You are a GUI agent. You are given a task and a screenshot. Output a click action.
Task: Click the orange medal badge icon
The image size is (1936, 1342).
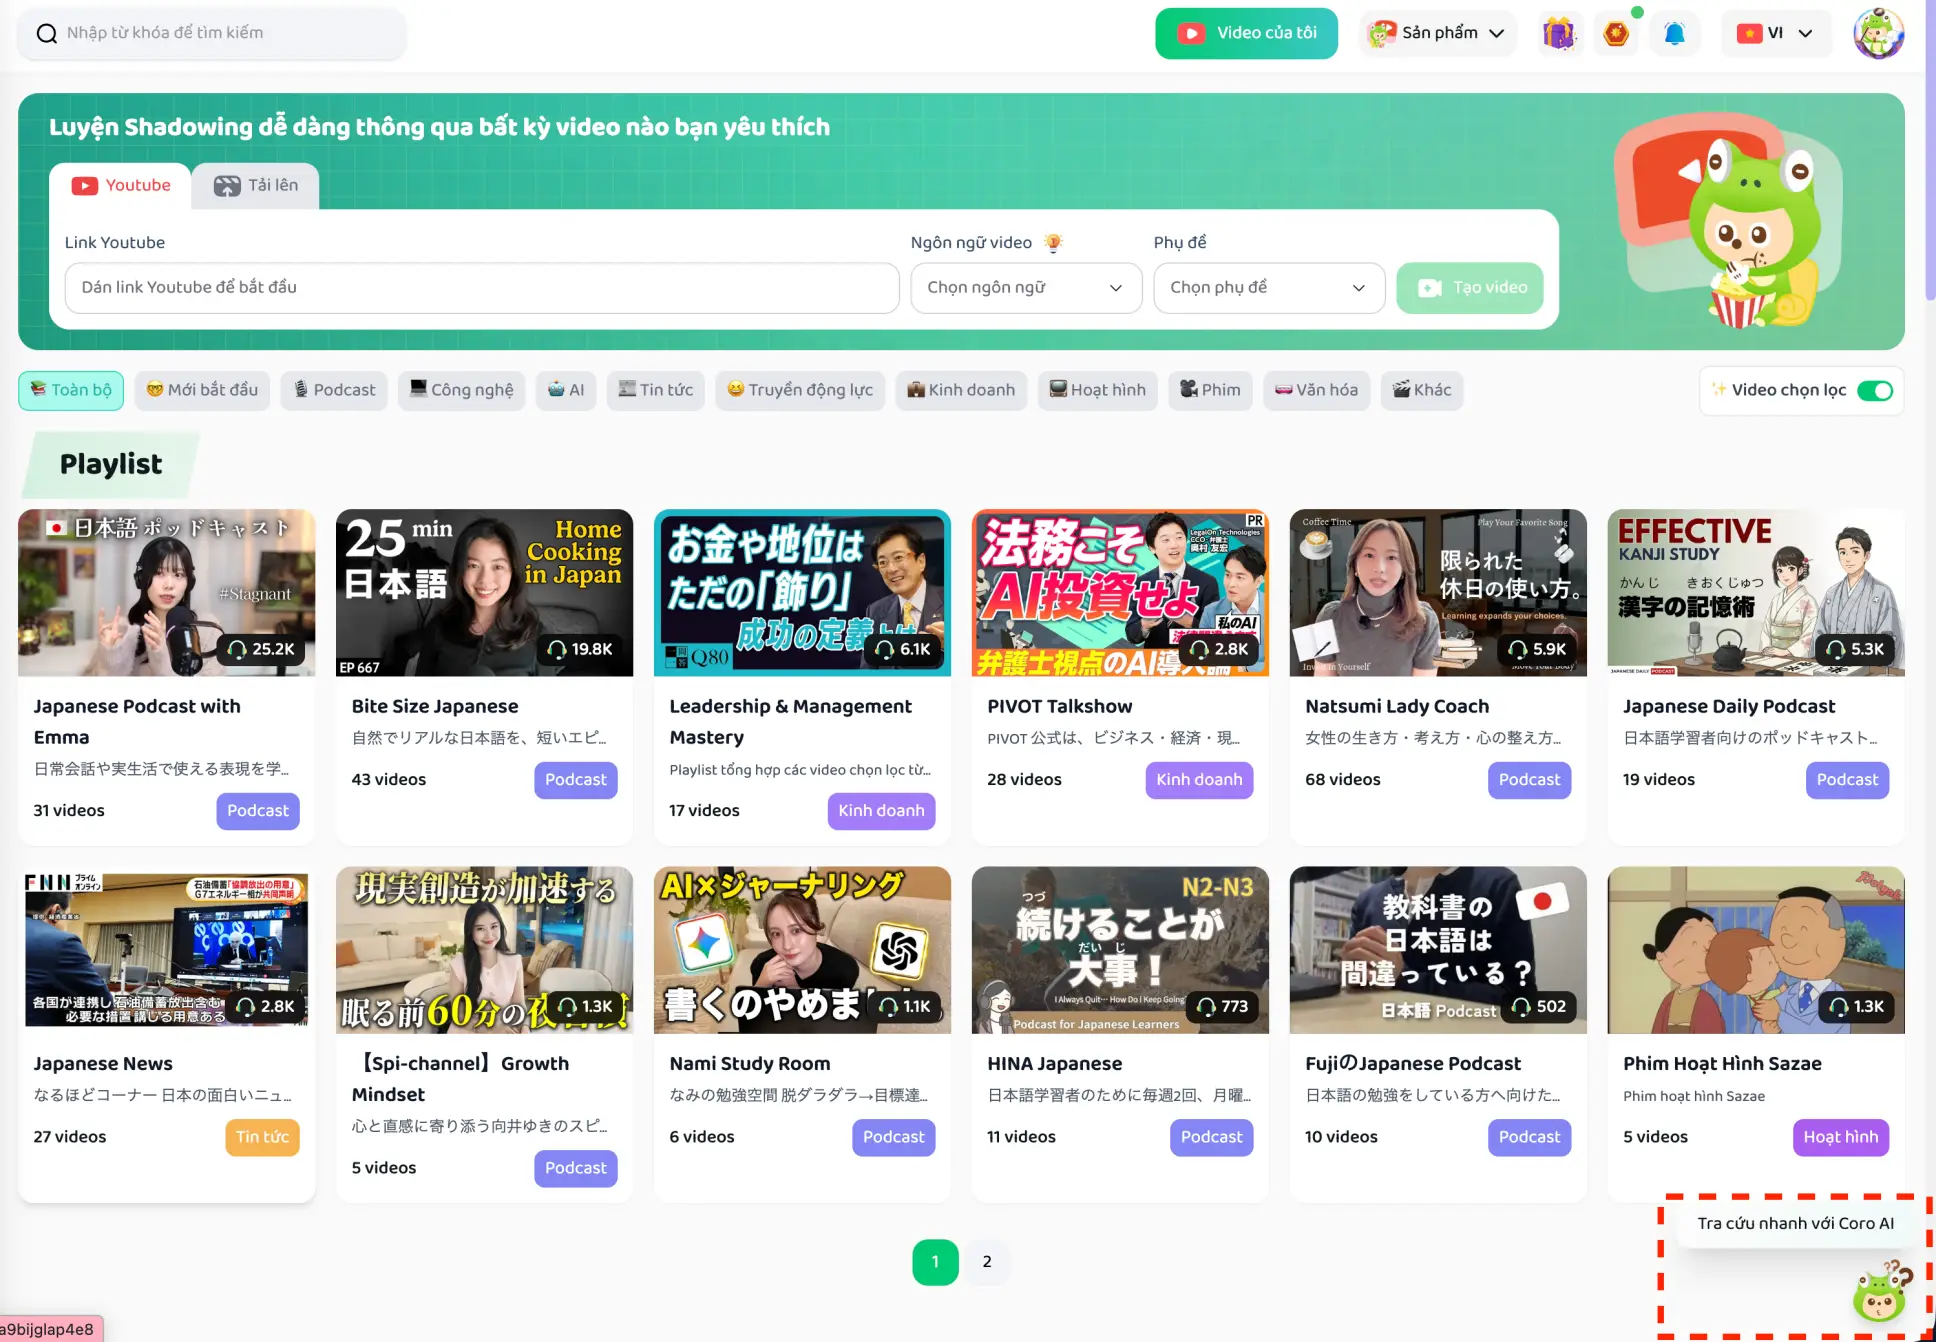pyautogui.click(x=1616, y=34)
